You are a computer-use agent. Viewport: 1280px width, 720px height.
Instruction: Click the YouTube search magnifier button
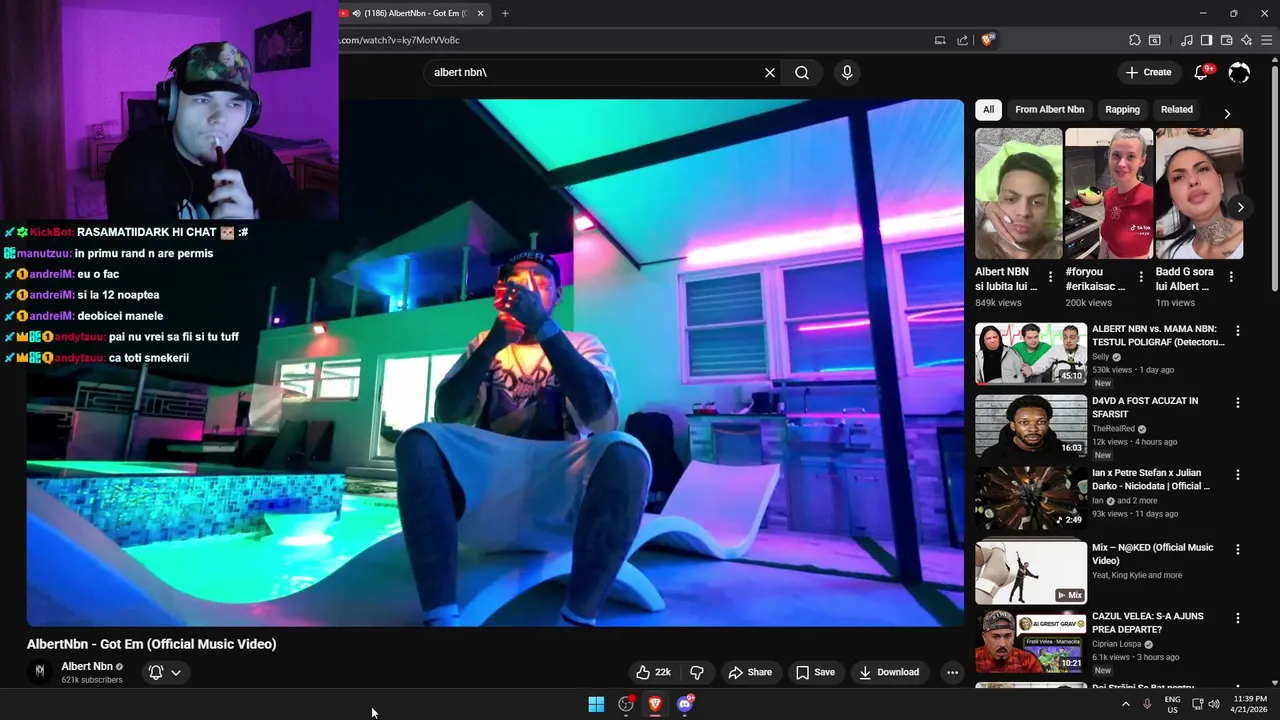coord(802,72)
